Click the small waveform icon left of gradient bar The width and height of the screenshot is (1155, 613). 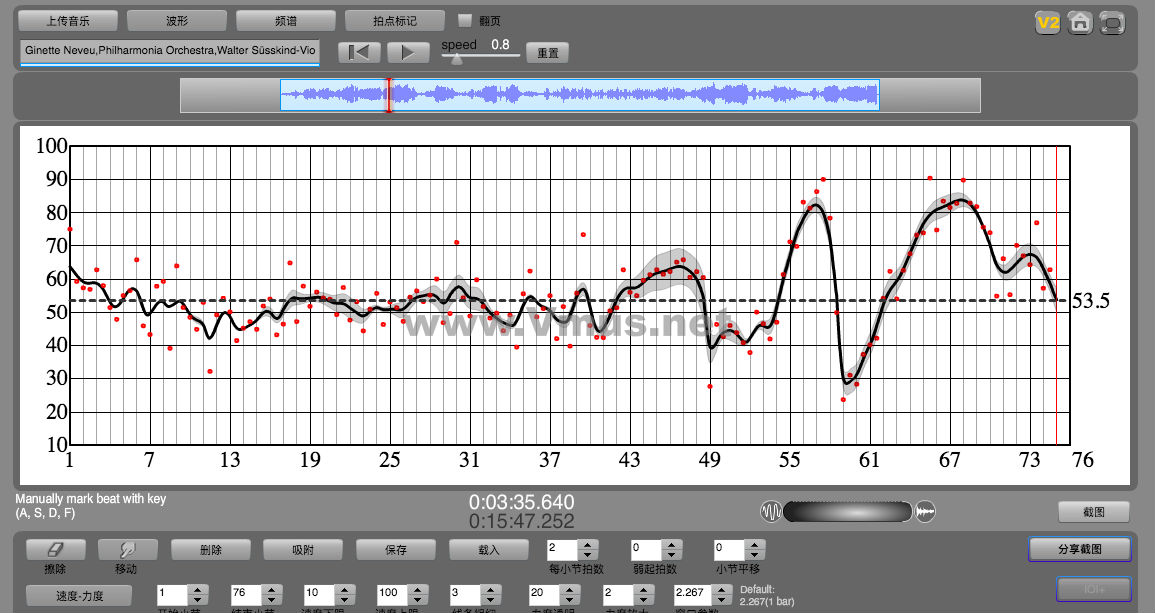coord(771,511)
